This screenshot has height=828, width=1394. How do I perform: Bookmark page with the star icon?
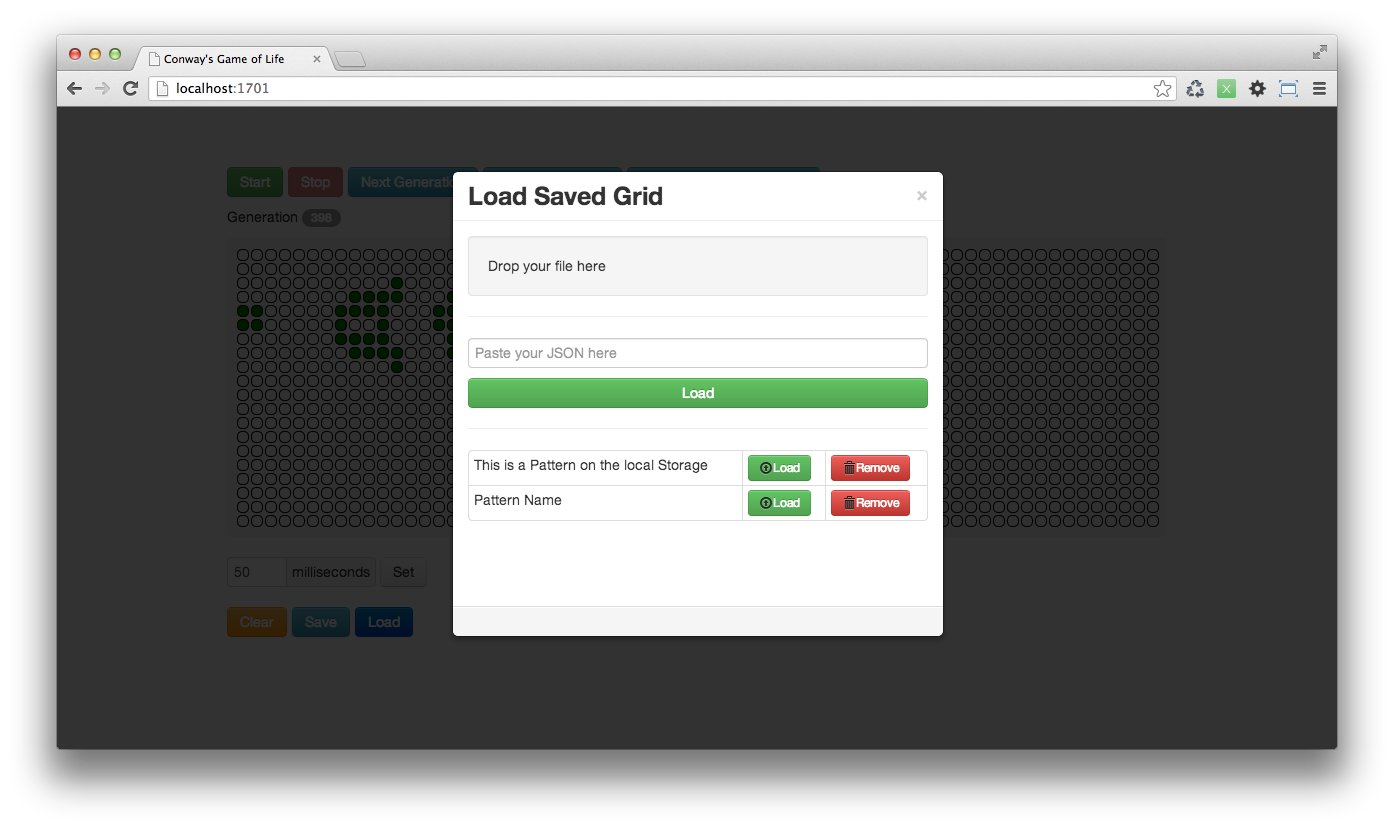click(1162, 89)
